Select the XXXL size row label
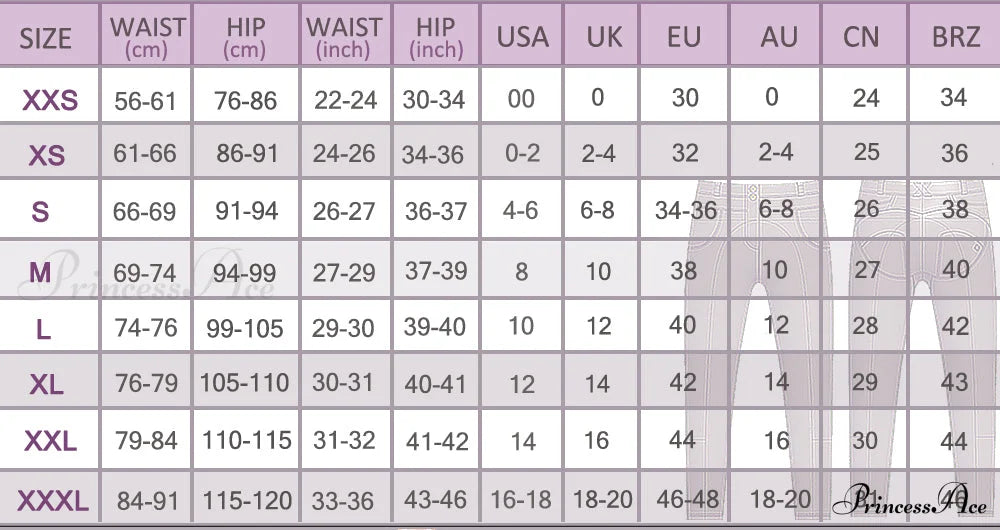This screenshot has width=1000, height=530. point(49,500)
